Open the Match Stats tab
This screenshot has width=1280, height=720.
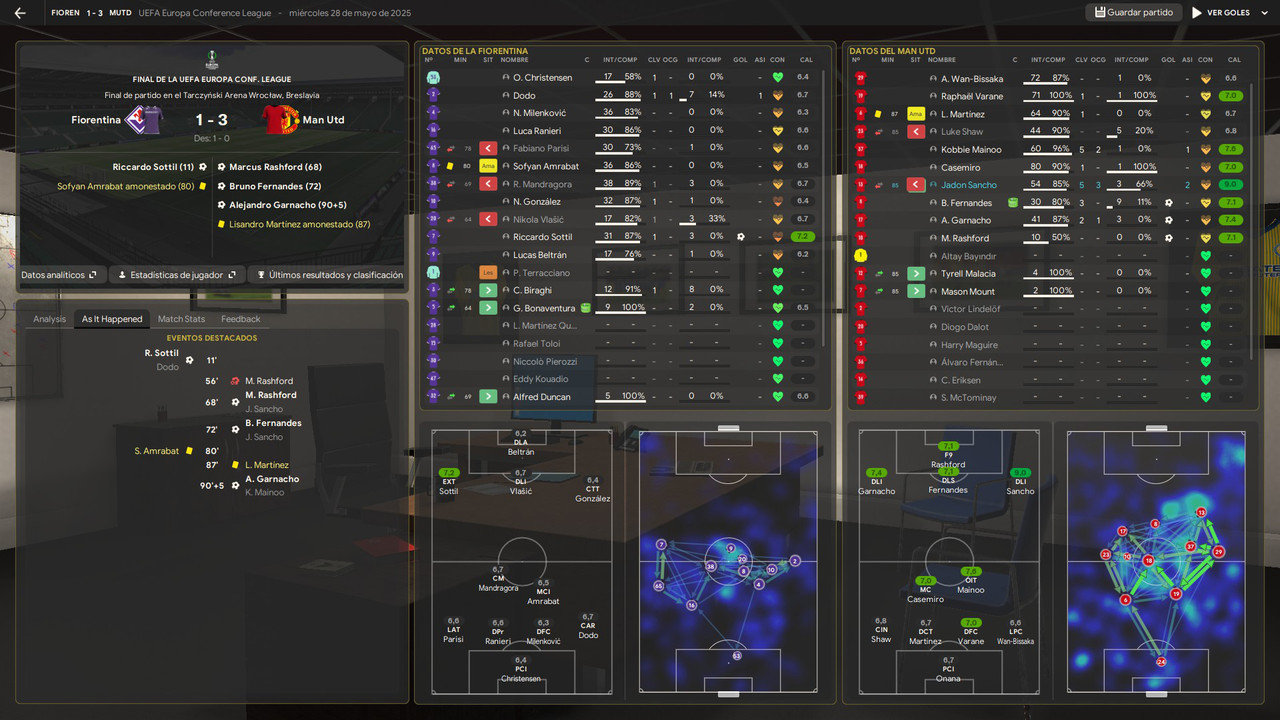click(181, 319)
